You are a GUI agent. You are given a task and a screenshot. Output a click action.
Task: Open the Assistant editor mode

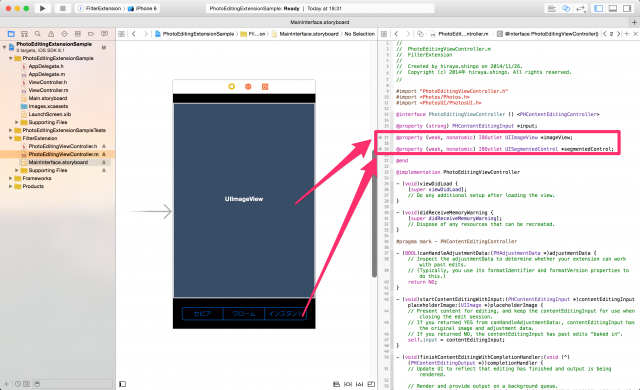click(x=566, y=8)
